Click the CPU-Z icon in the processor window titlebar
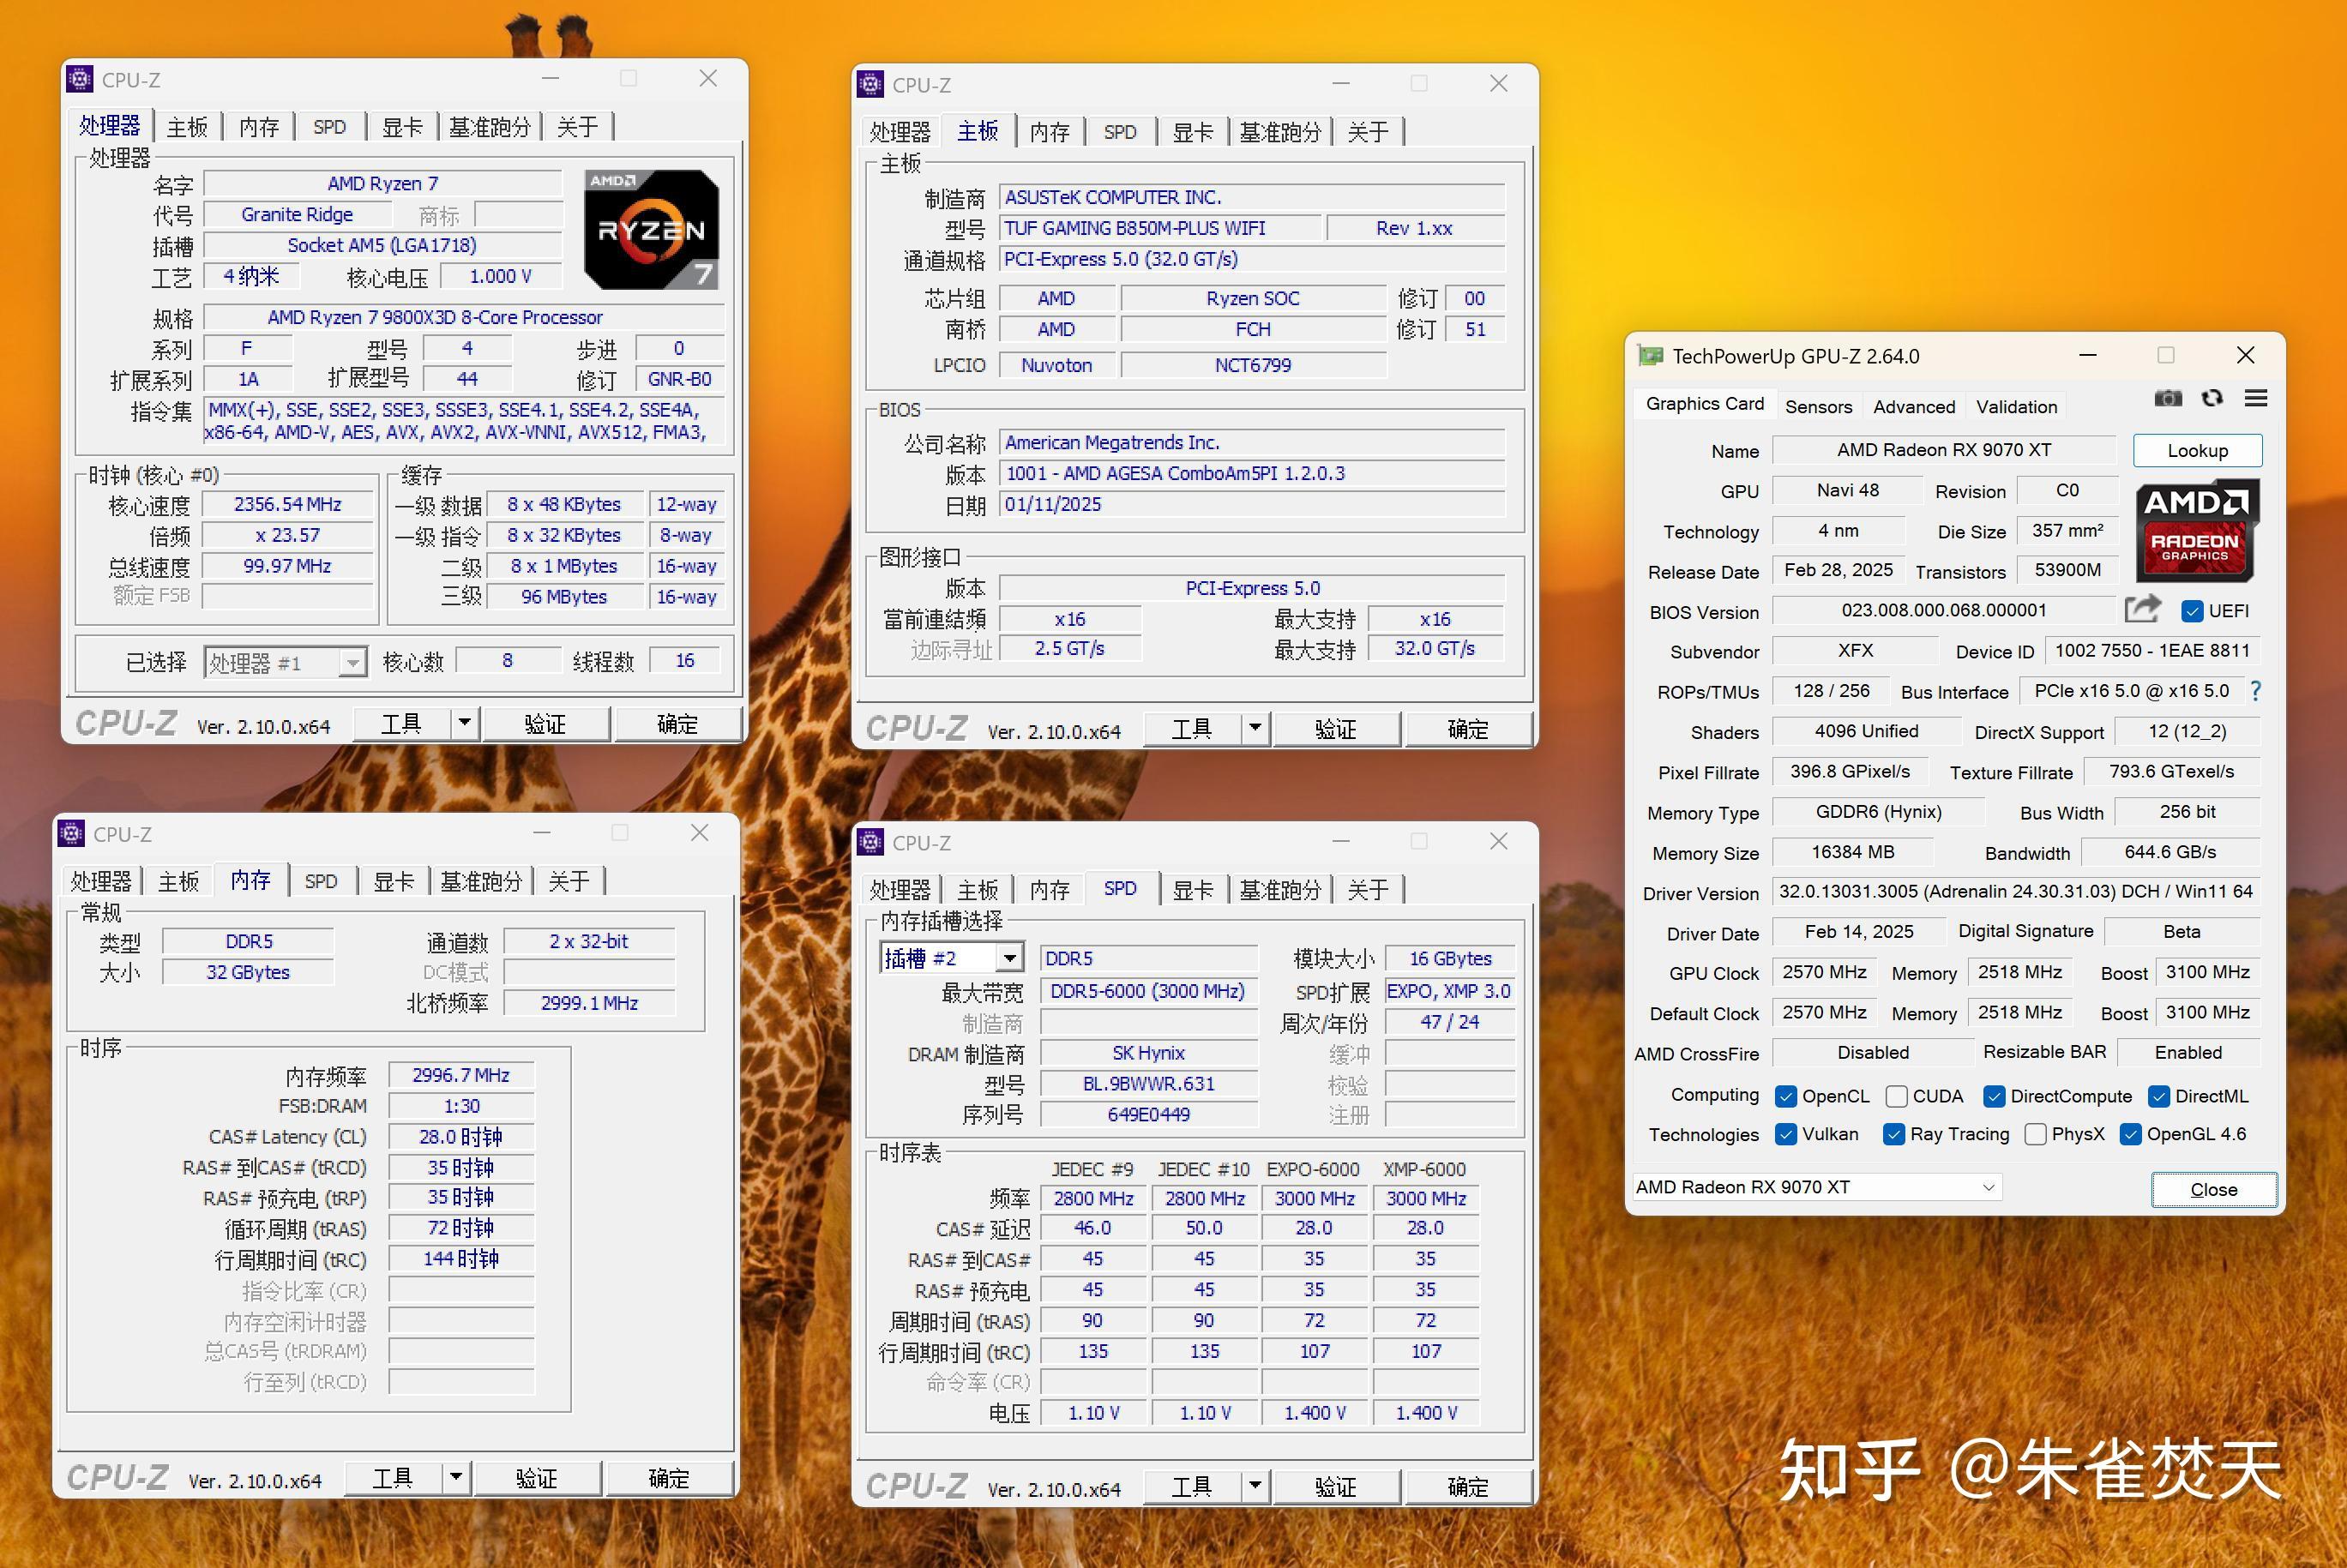 pos(79,78)
